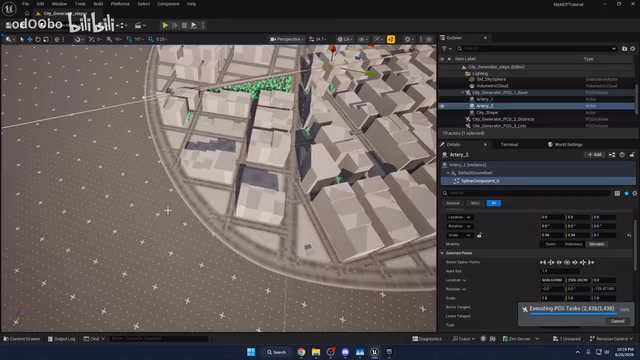Select first spline point icon button
640x360 pixels.
(x=543, y=262)
